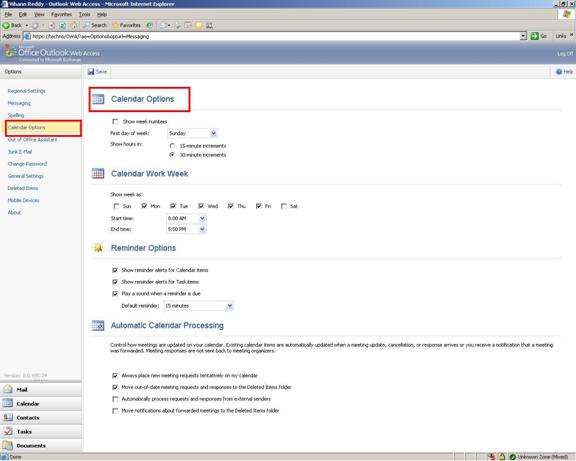The height and width of the screenshot is (461, 576).
Task: Click the Messenger icon in toolbar
Action: point(209,25)
